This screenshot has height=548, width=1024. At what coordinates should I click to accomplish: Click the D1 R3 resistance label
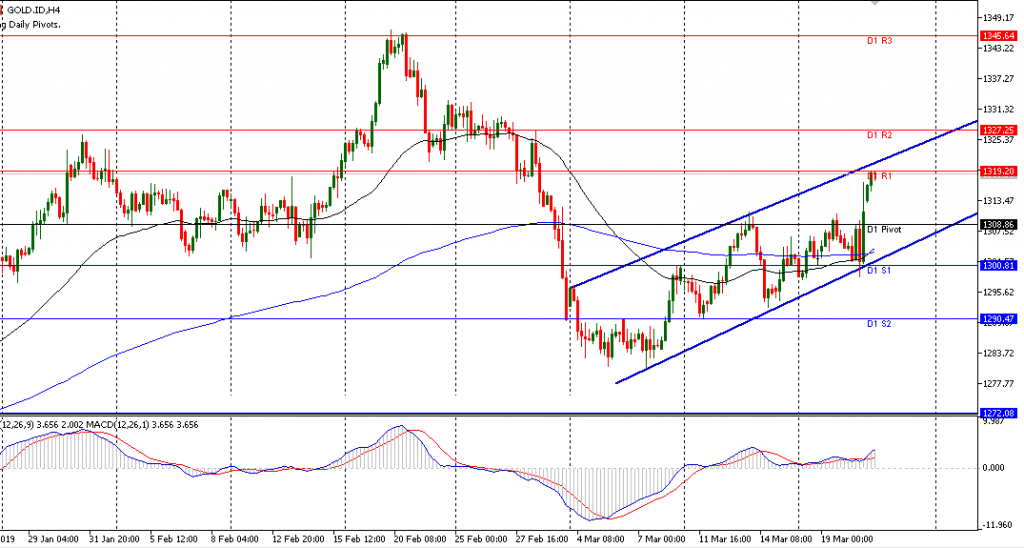click(879, 41)
